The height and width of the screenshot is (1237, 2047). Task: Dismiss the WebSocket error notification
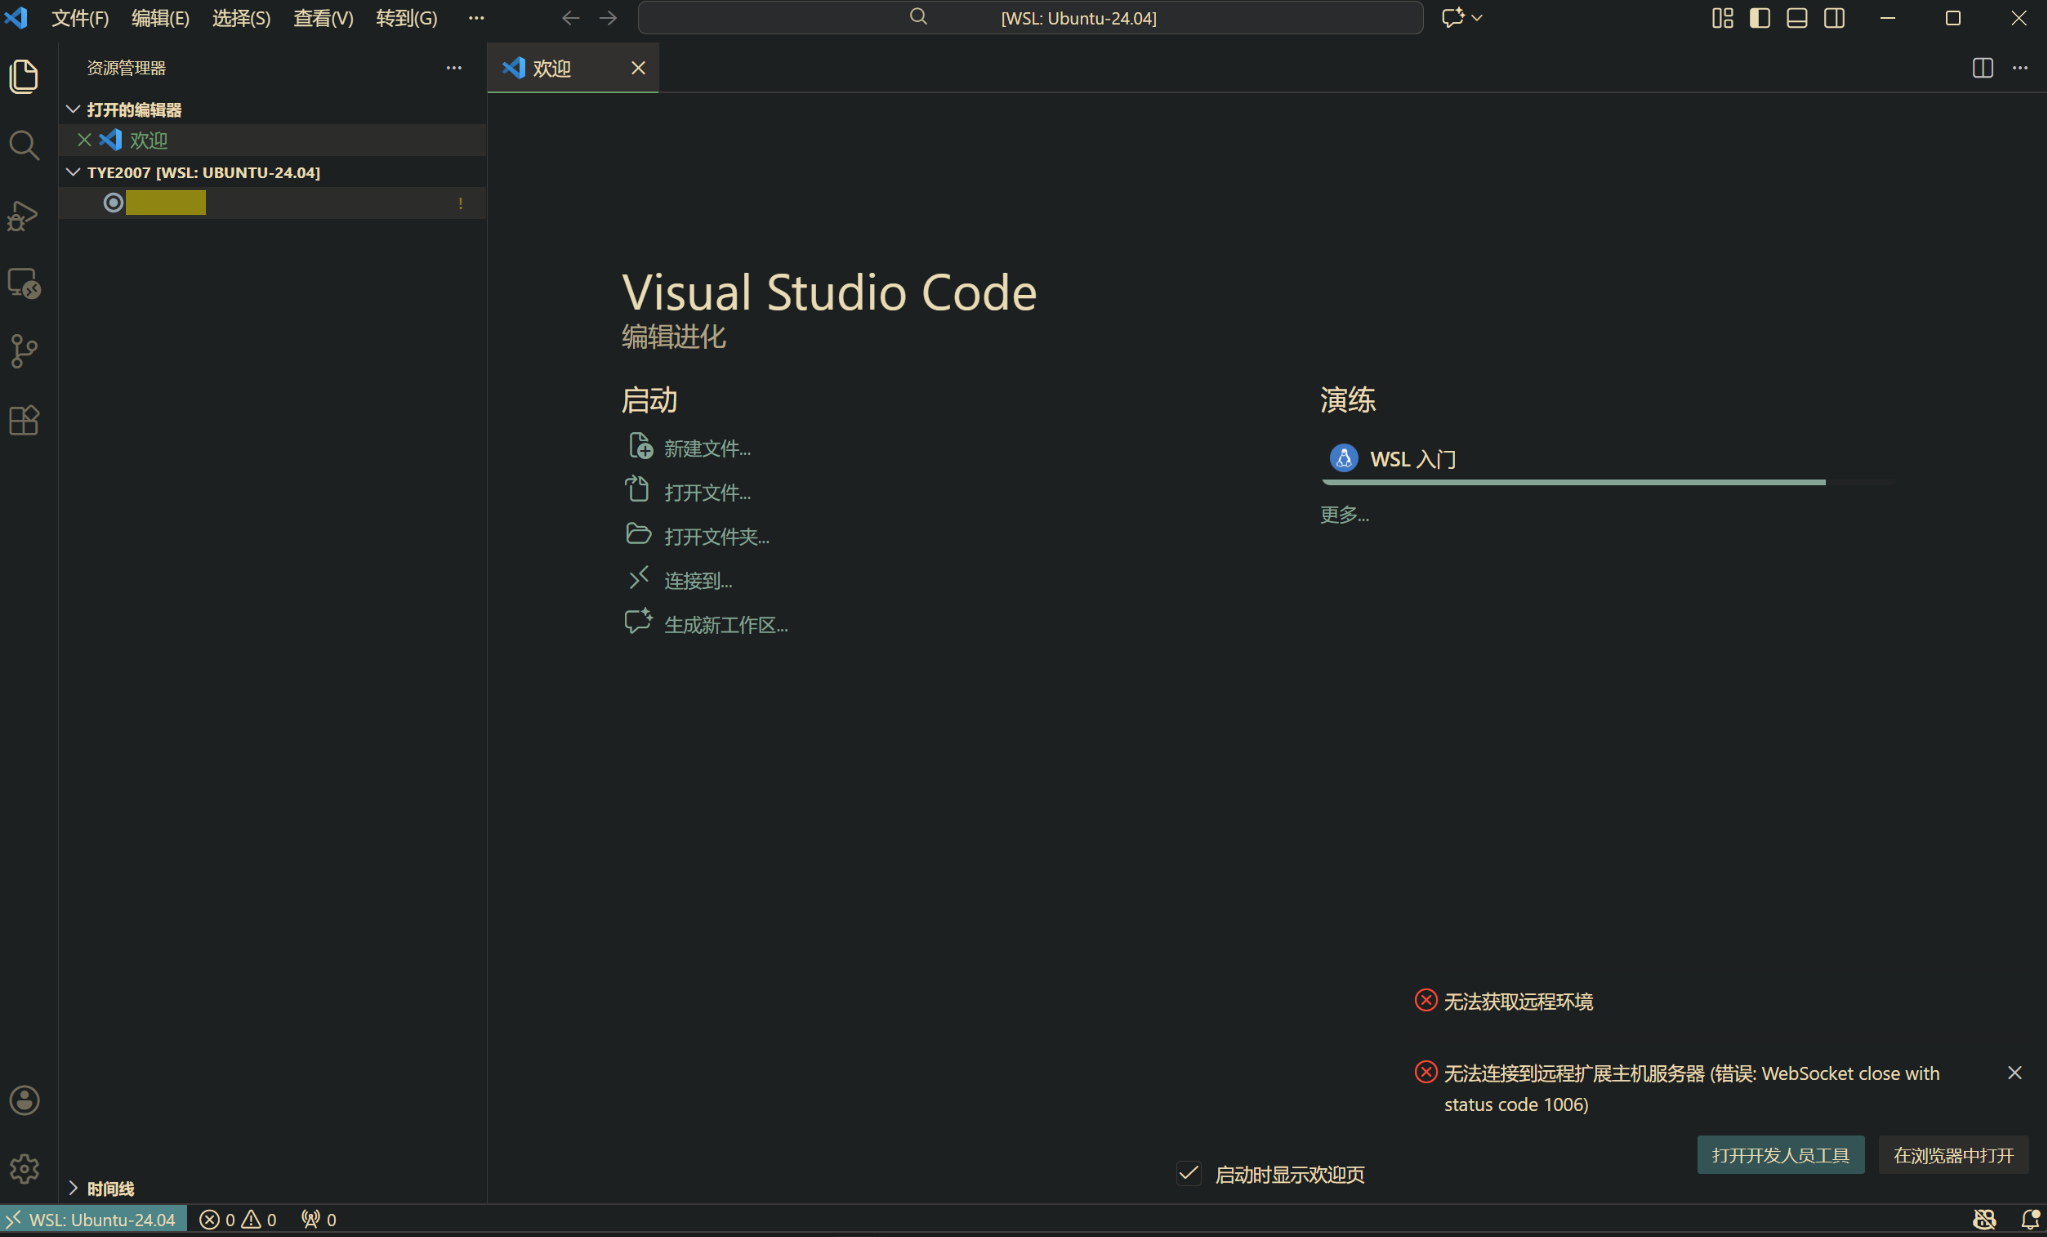pyautogui.click(x=2014, y=1073)
